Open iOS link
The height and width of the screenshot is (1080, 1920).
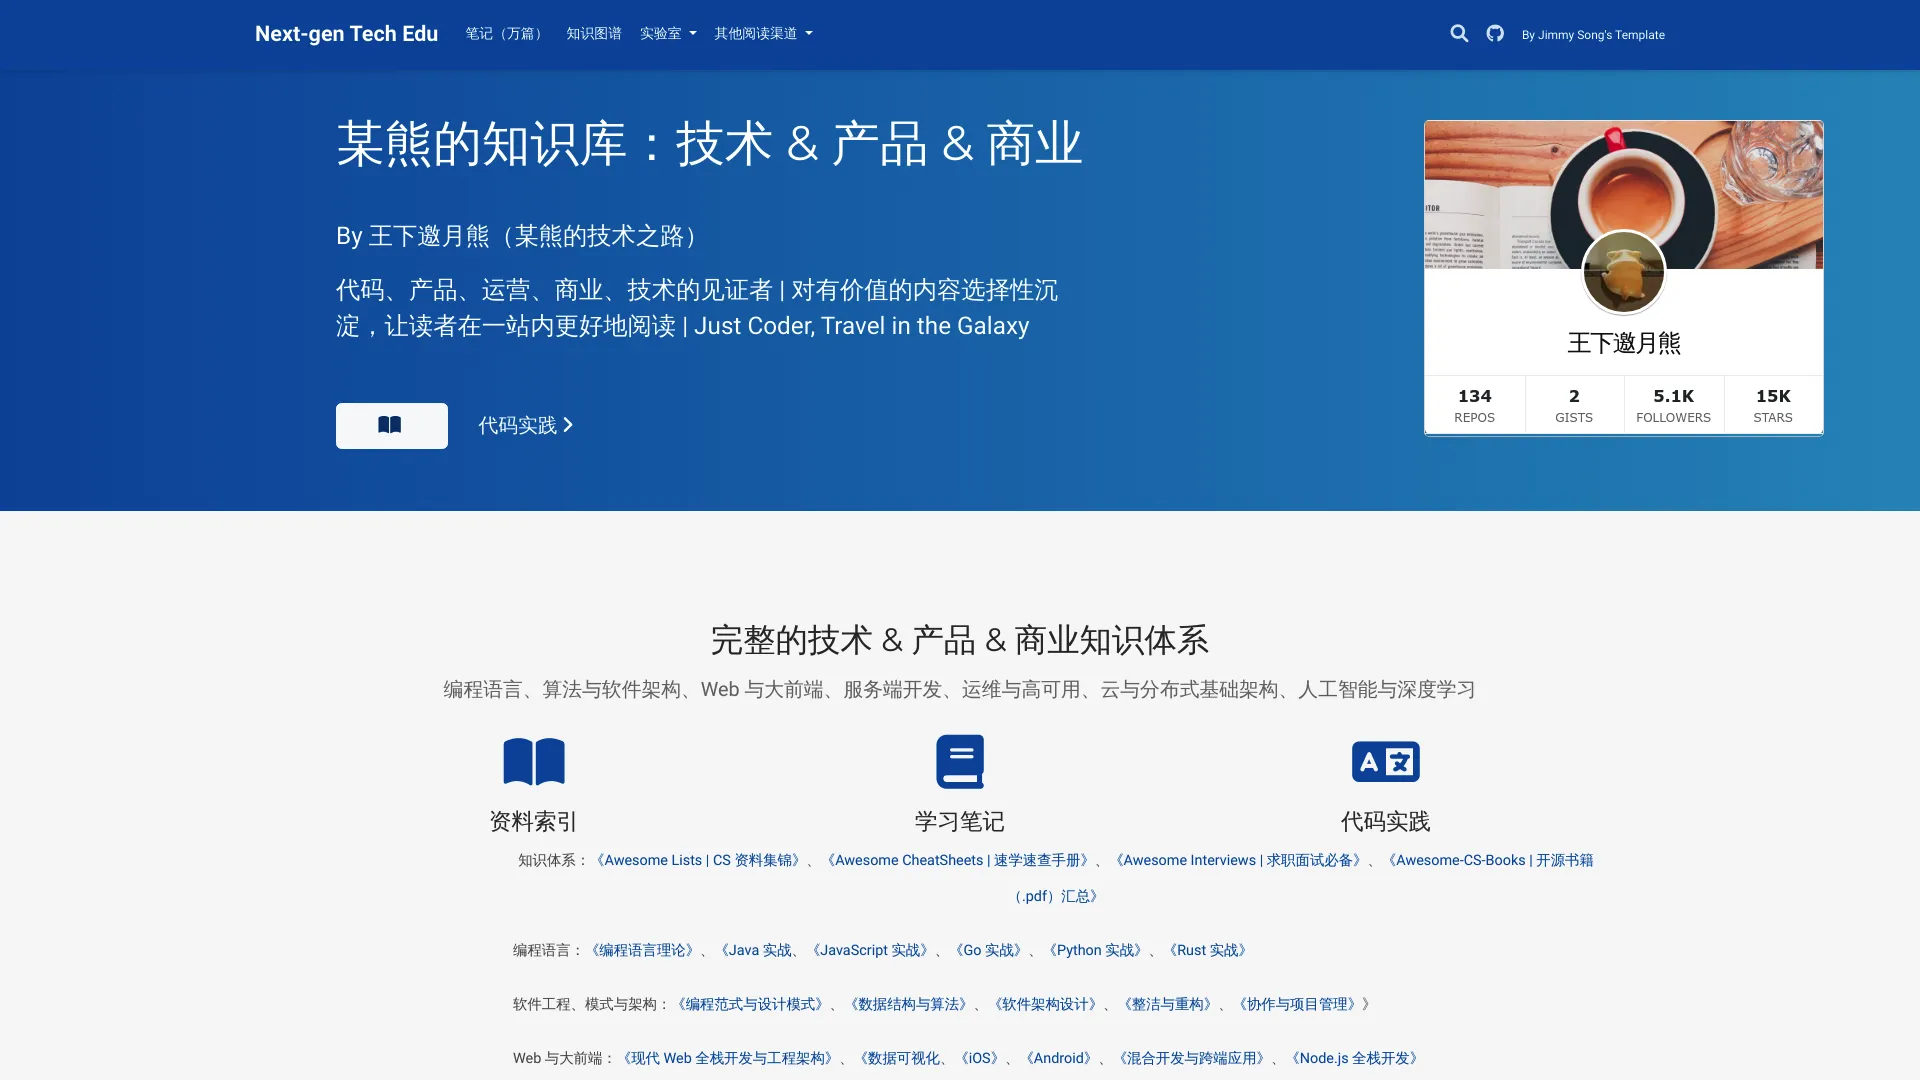point(980,1058)
